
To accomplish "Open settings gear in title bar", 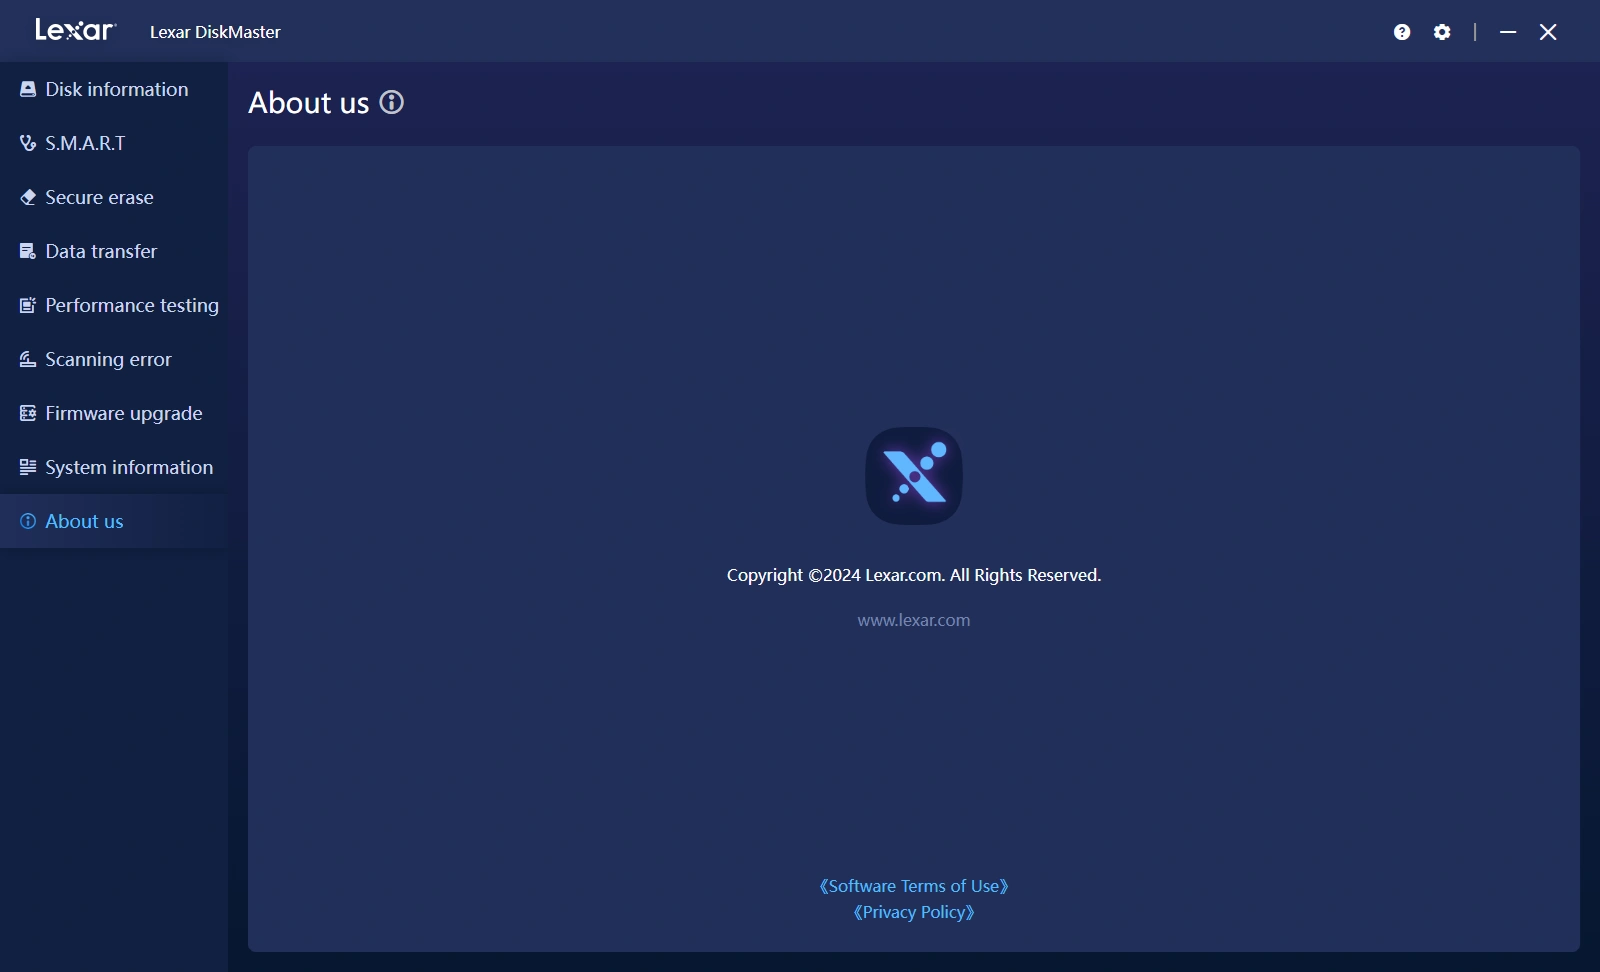I will 1442,32.
